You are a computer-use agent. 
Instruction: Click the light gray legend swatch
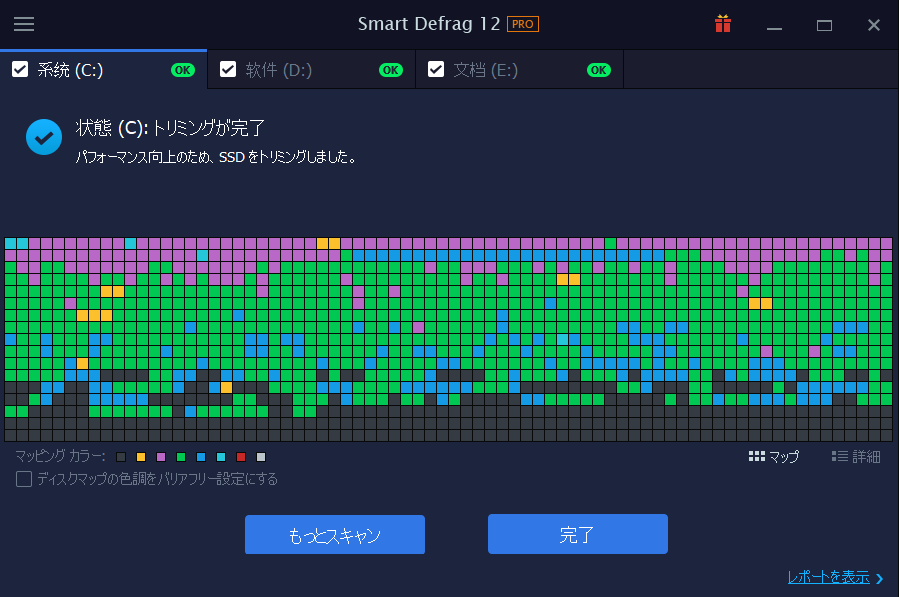coord(261,457)
